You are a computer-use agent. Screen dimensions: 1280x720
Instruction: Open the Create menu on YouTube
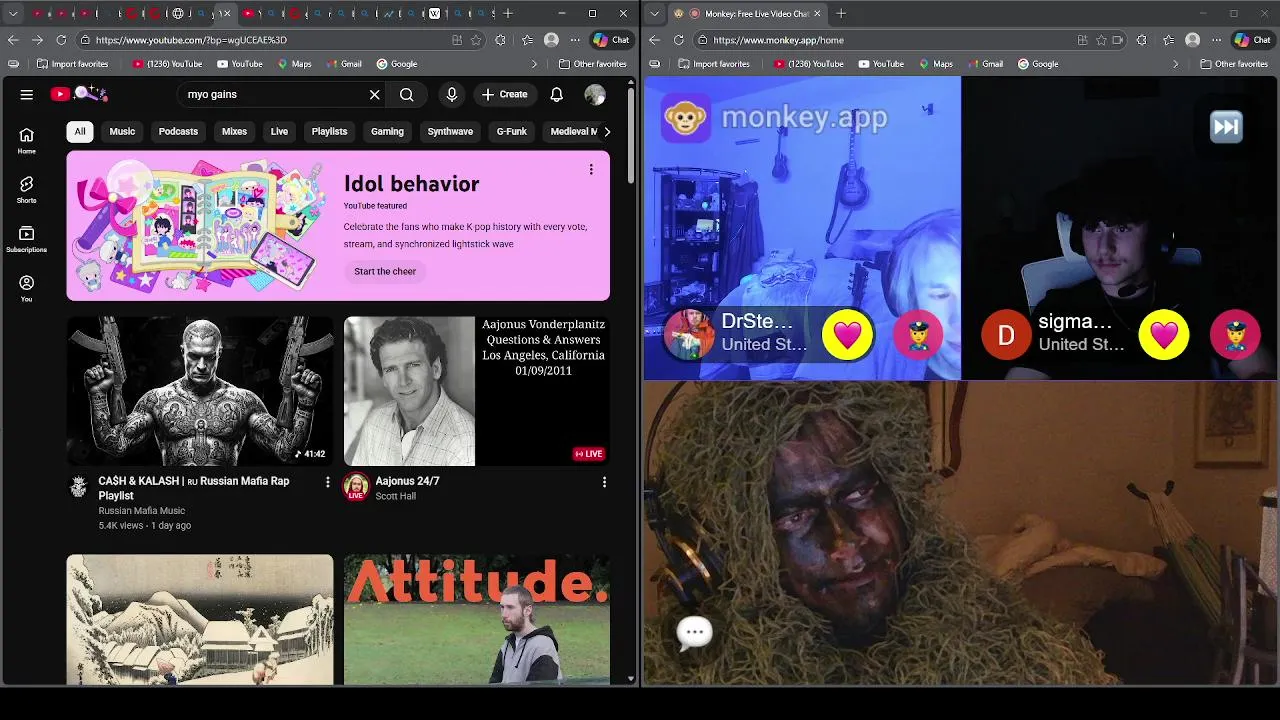click(x=504, y=94)
